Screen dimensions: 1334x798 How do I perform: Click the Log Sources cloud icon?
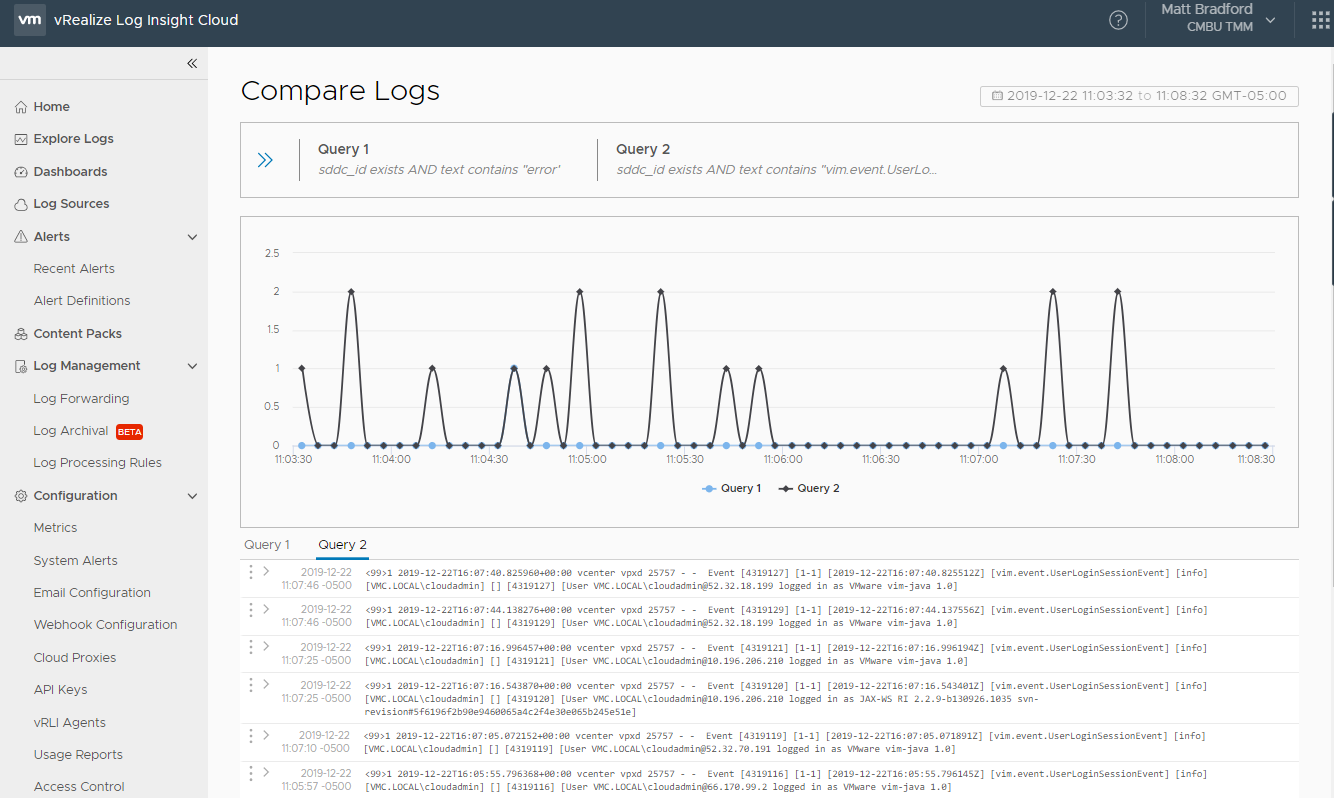click(x=21, y=204)
